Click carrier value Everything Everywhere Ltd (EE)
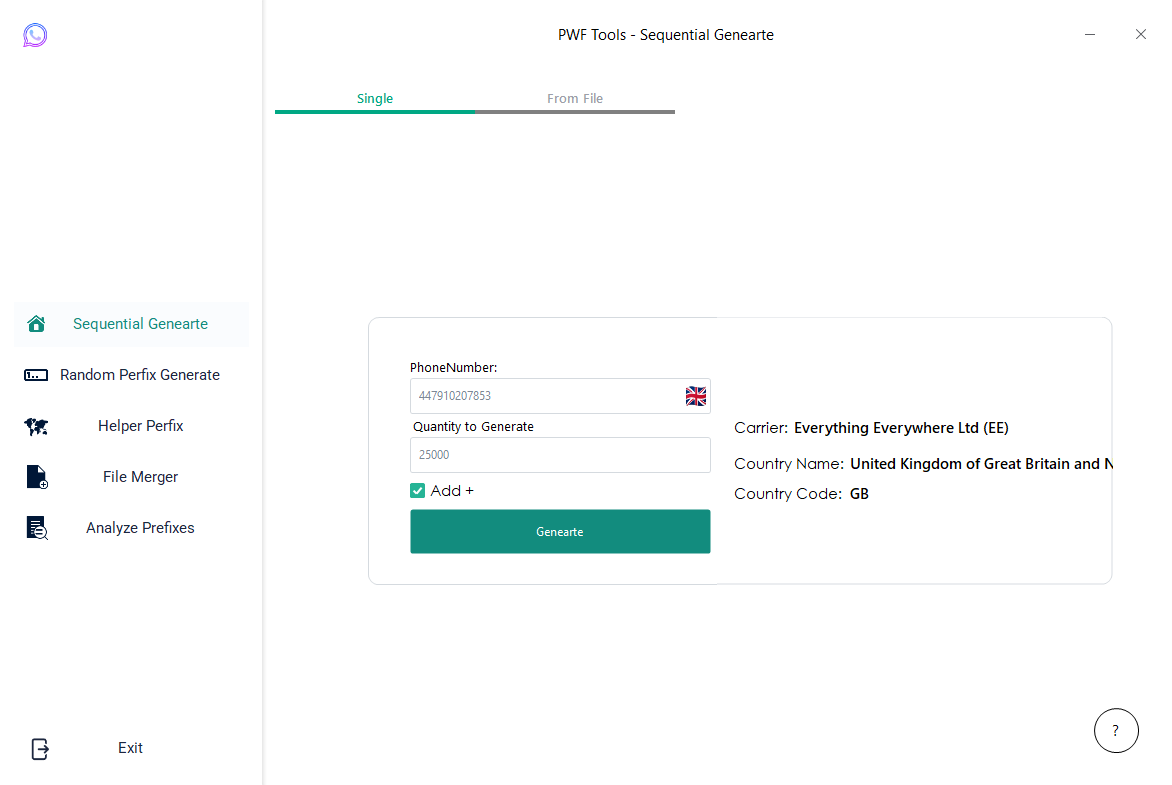 901,428
